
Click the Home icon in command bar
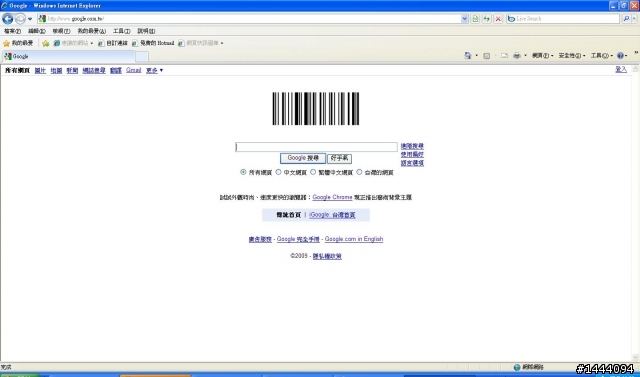coord(468,55)
